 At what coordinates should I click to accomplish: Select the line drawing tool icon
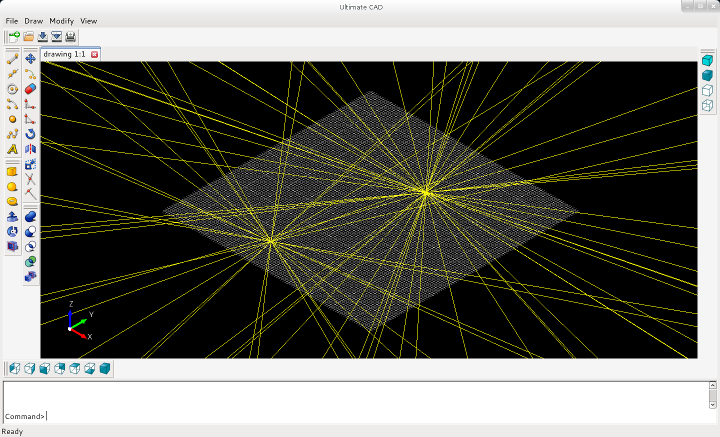click(13, 58)
